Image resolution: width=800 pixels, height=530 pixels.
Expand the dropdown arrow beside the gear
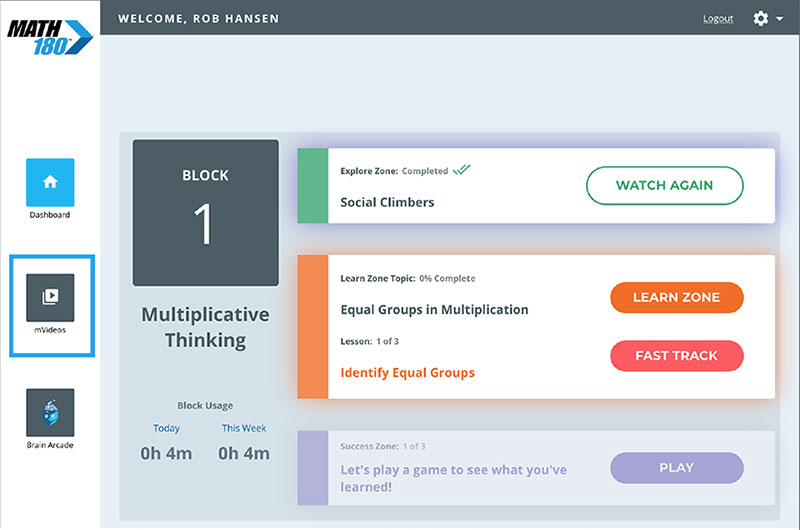pyautogui.click(x=780, y=19)
